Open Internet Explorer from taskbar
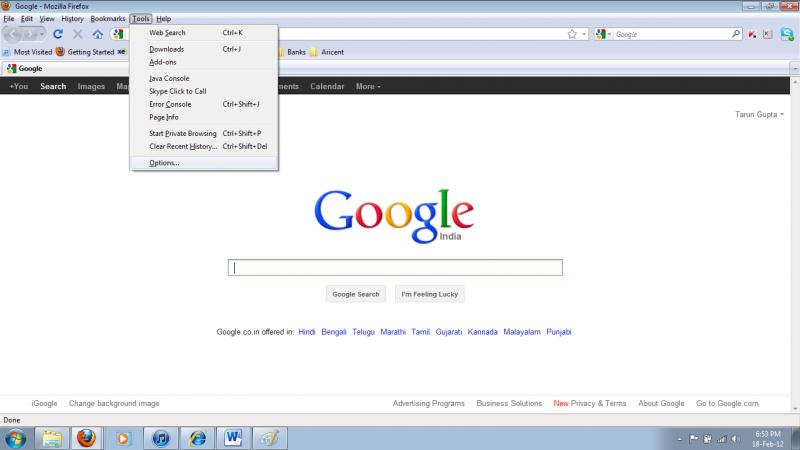The height and width of the screenshot is (450, 800). [197, 438]
